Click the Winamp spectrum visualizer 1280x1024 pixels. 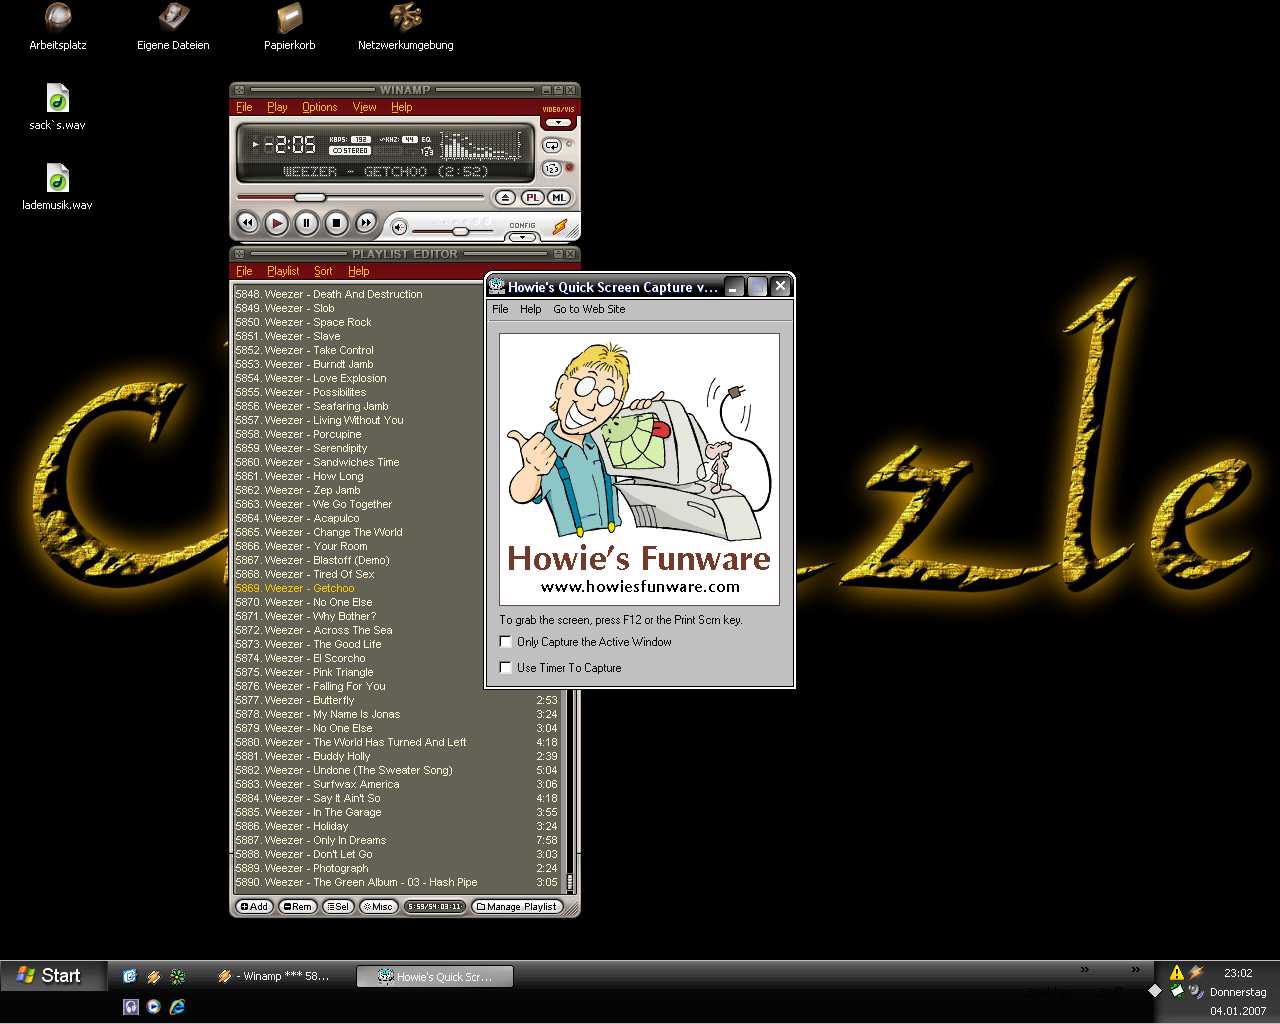pos(482,146)
